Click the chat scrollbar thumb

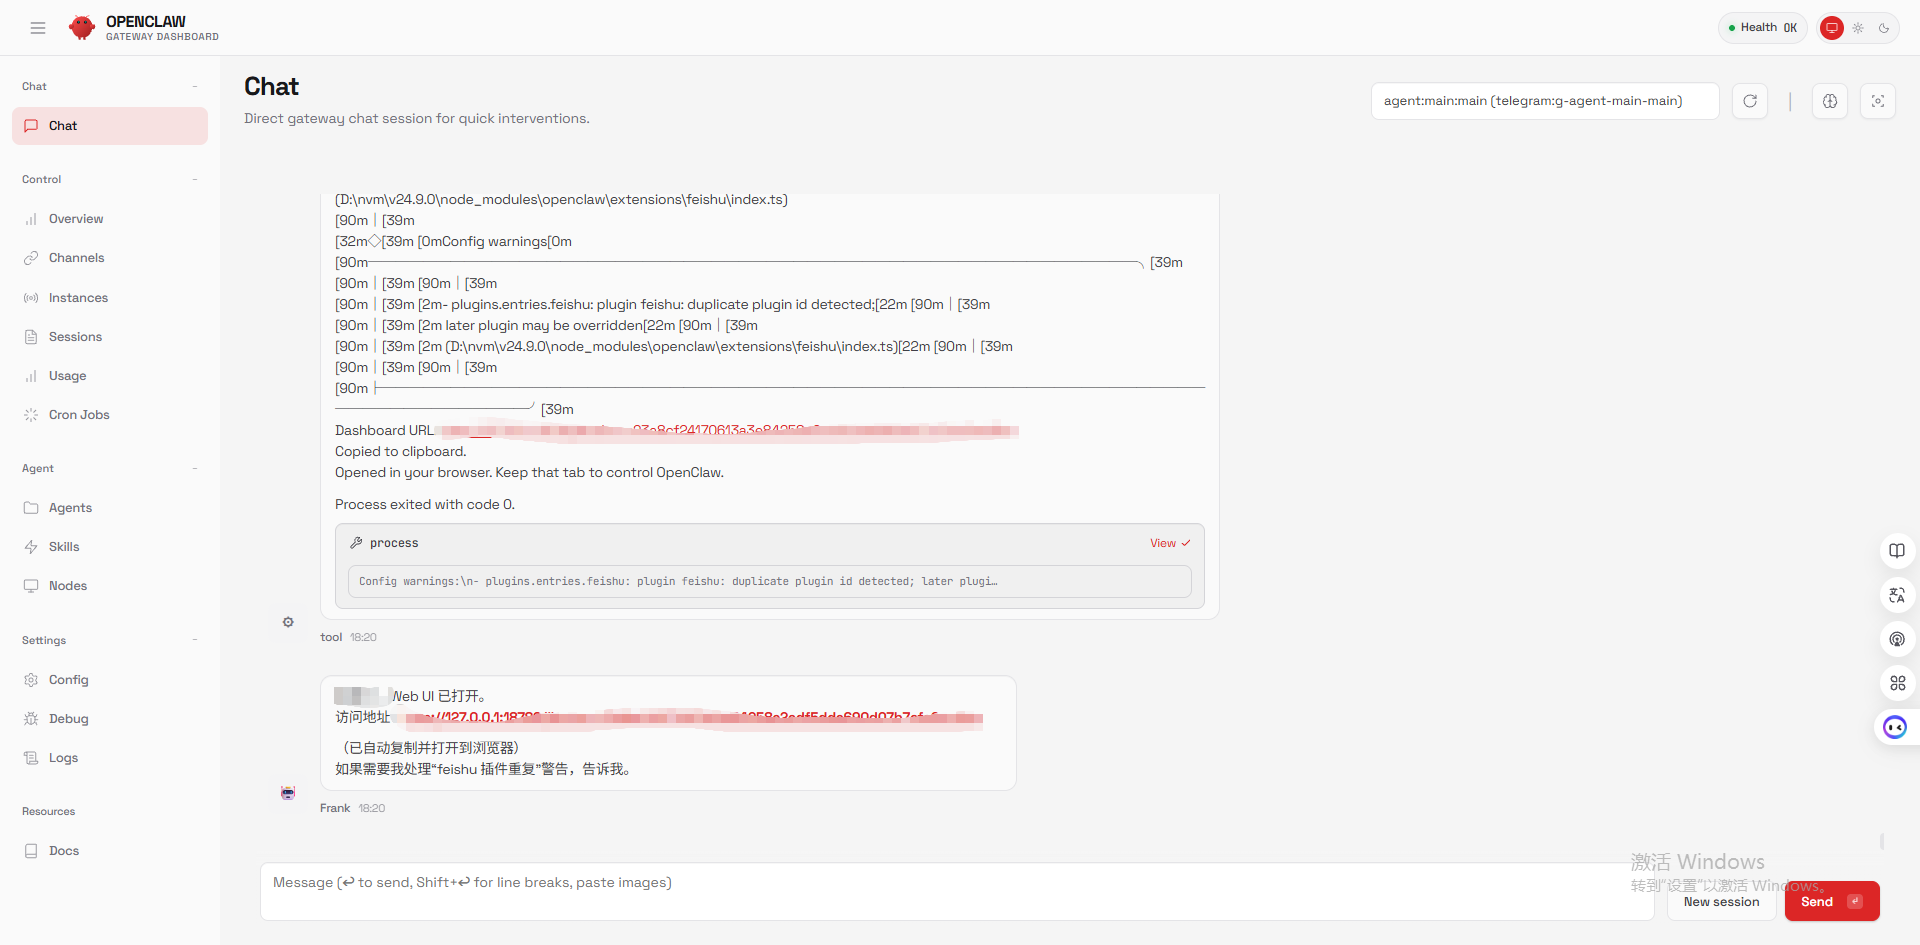tap(1882, 841)
